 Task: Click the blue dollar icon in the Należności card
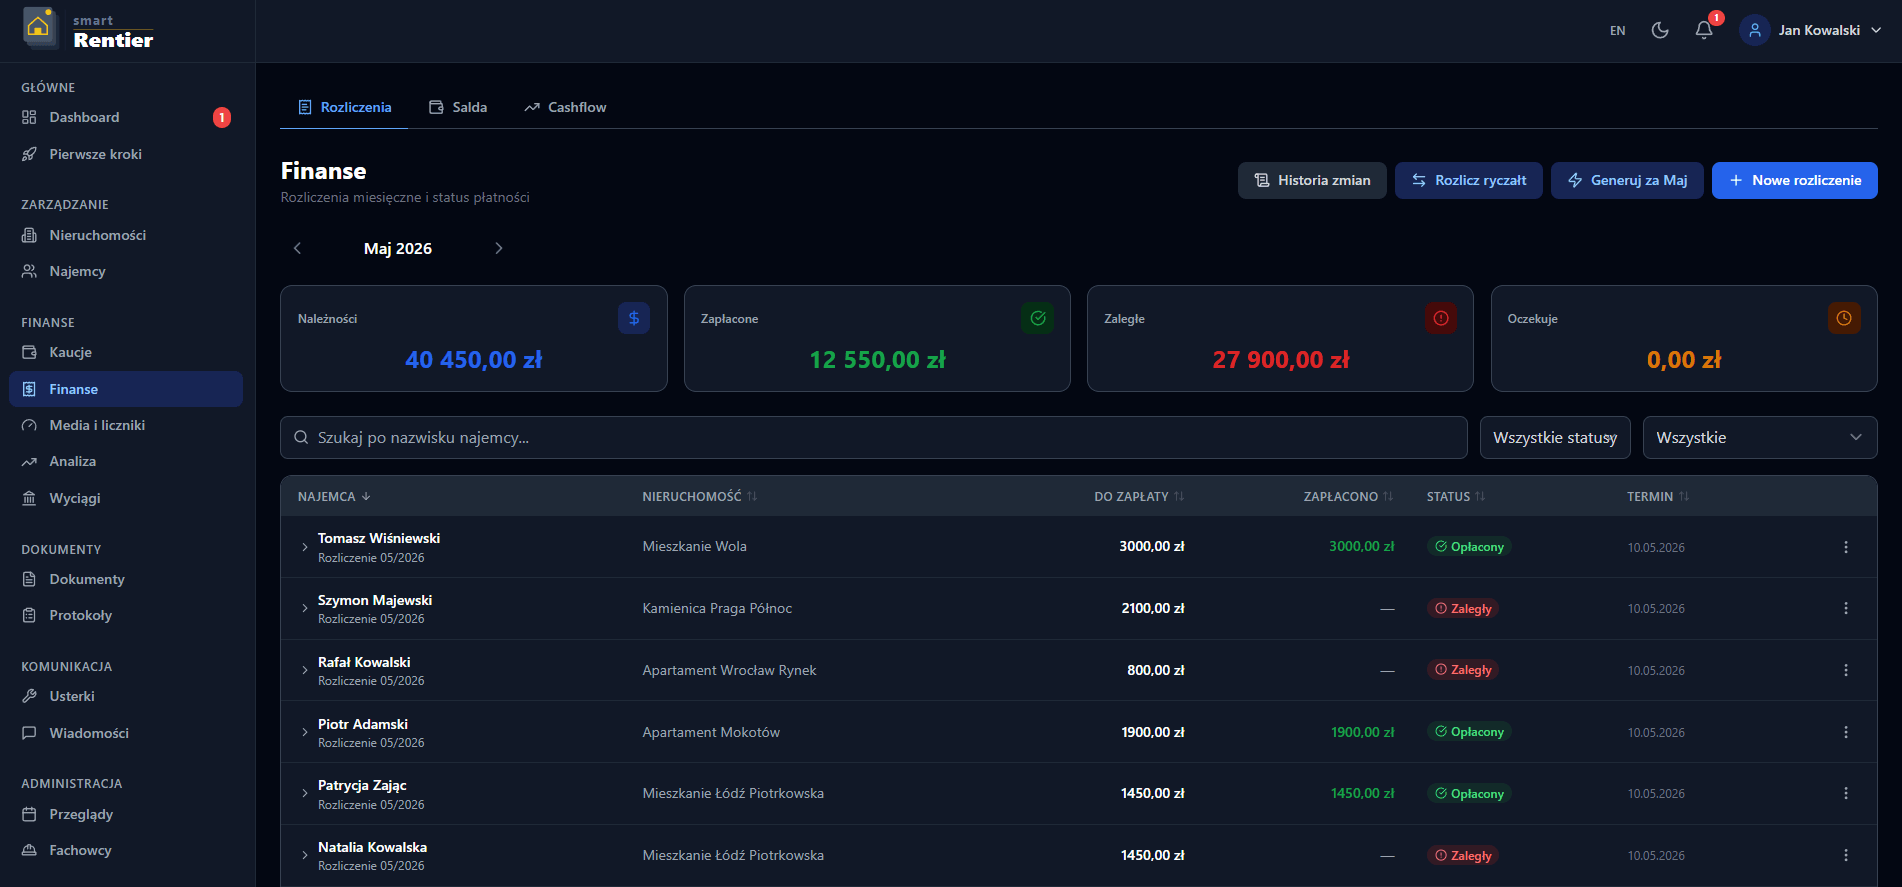634,318
